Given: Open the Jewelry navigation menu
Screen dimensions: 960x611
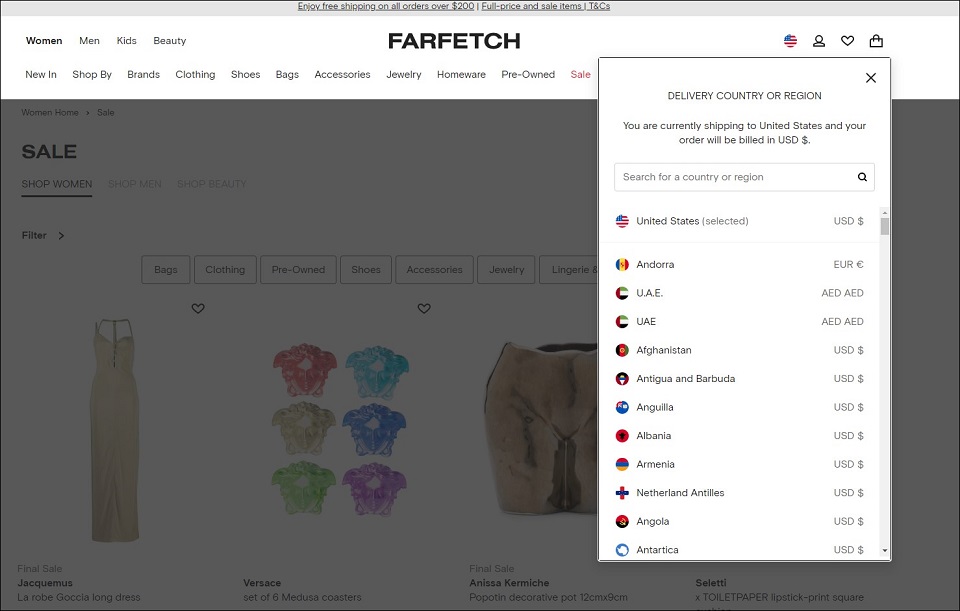Looking at the screenshot, I should (403, 75).
